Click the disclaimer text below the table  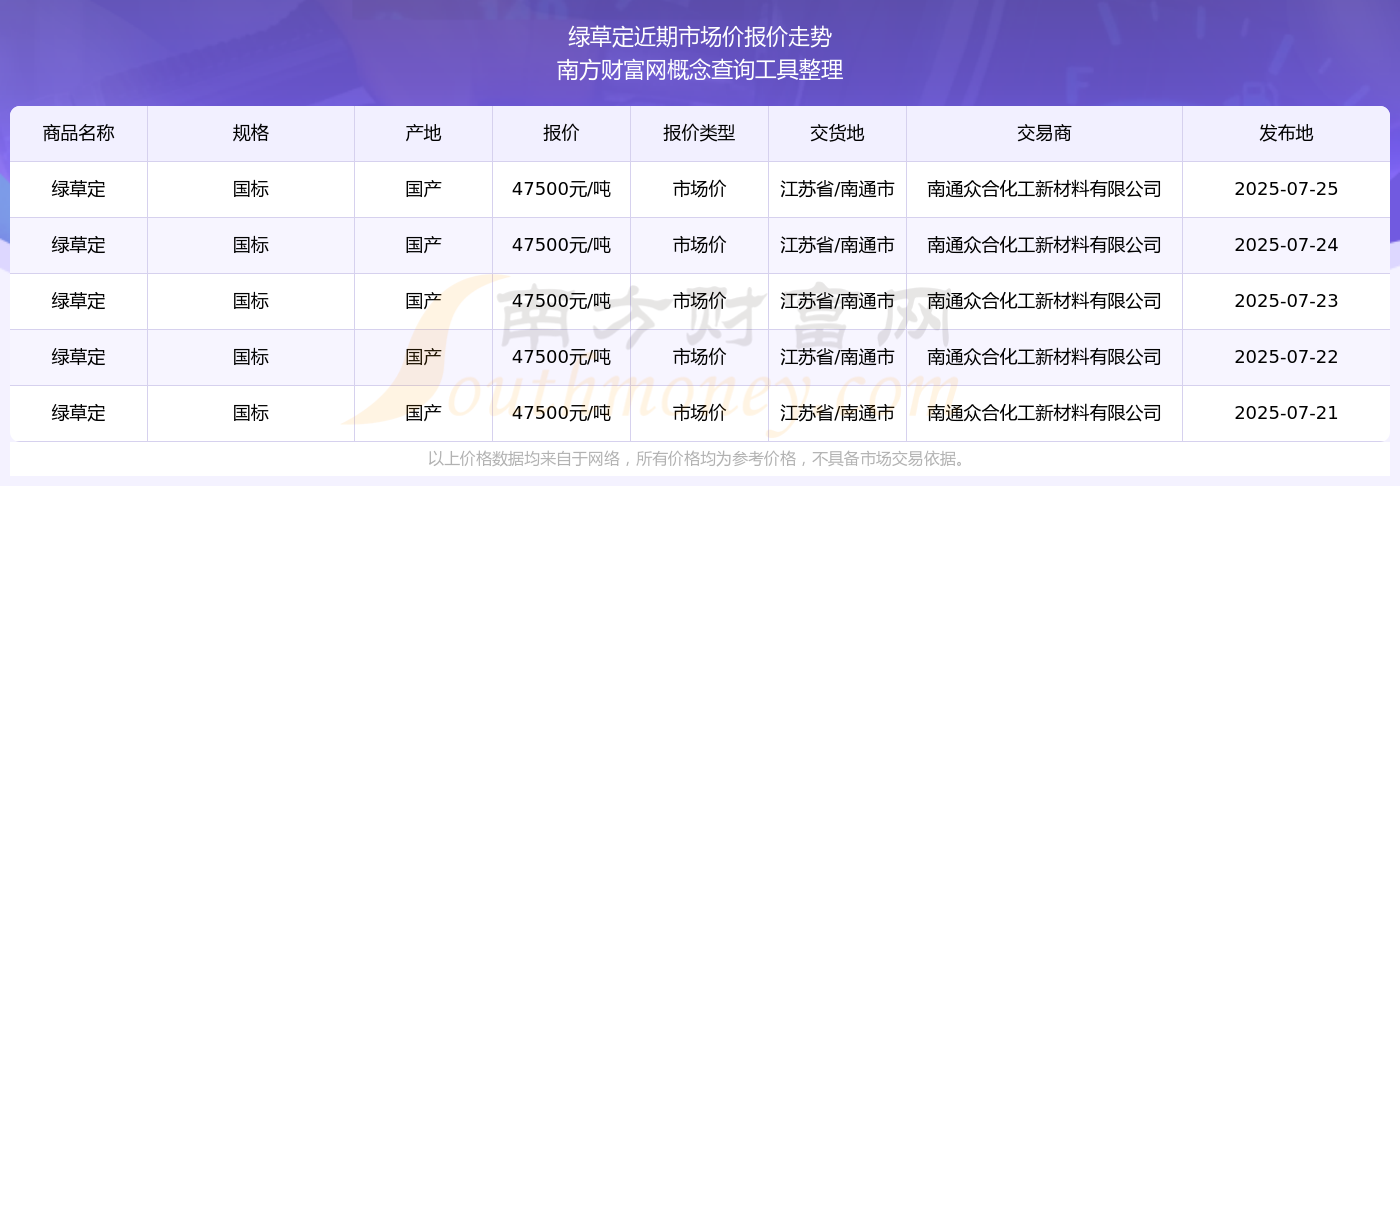699,459
